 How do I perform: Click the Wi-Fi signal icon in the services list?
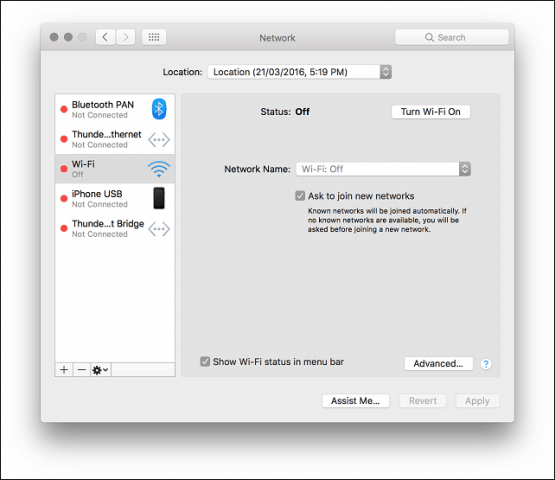coord(159,168)
